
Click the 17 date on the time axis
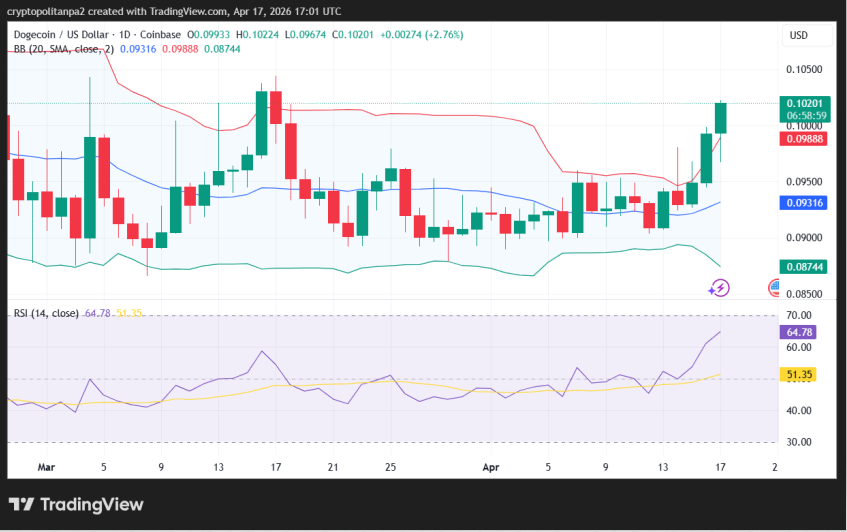(719, 467)
